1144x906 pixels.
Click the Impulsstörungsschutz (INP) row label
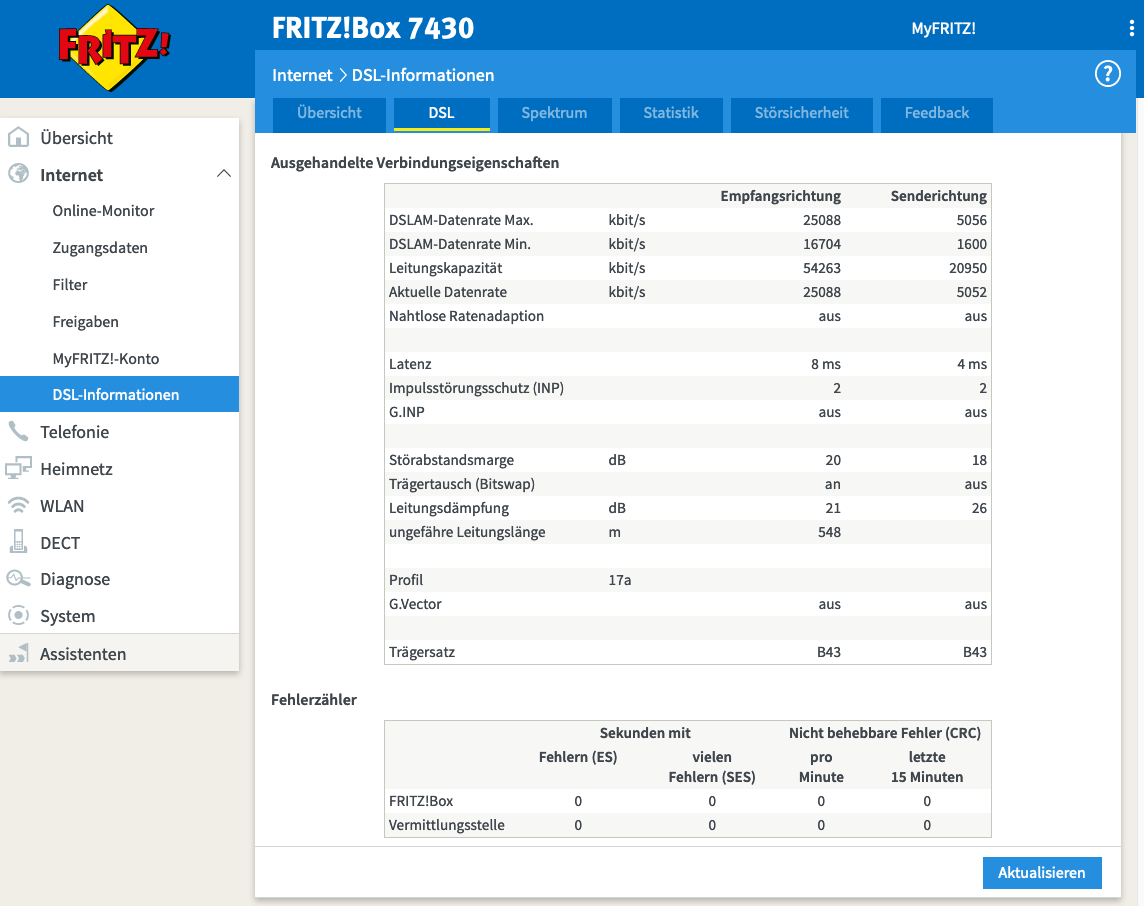476,388
